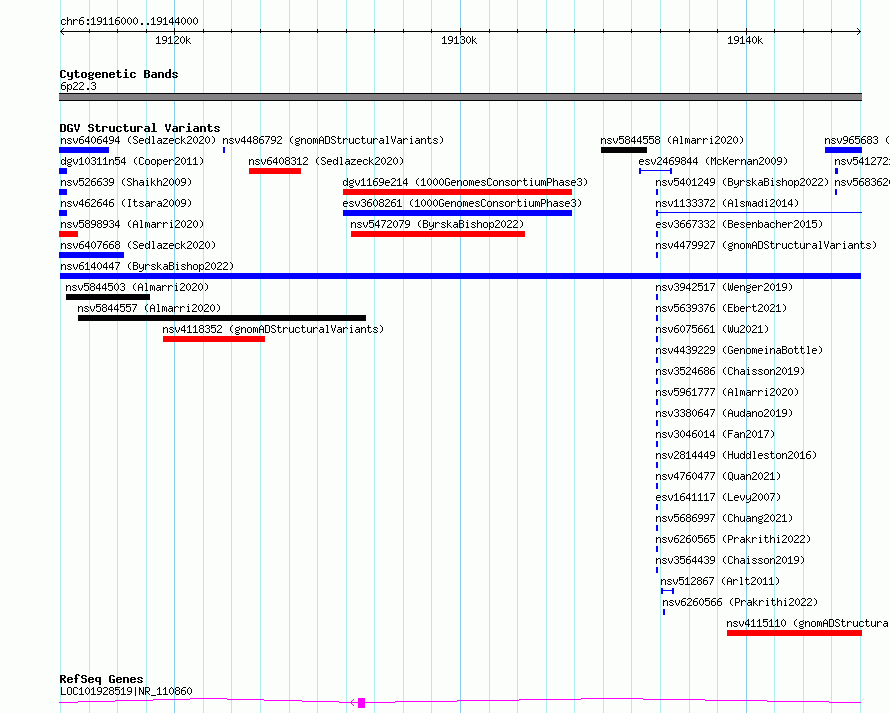Open esv2469844 (McKernan2009) variant
The image size is (890, 713).
713,161
